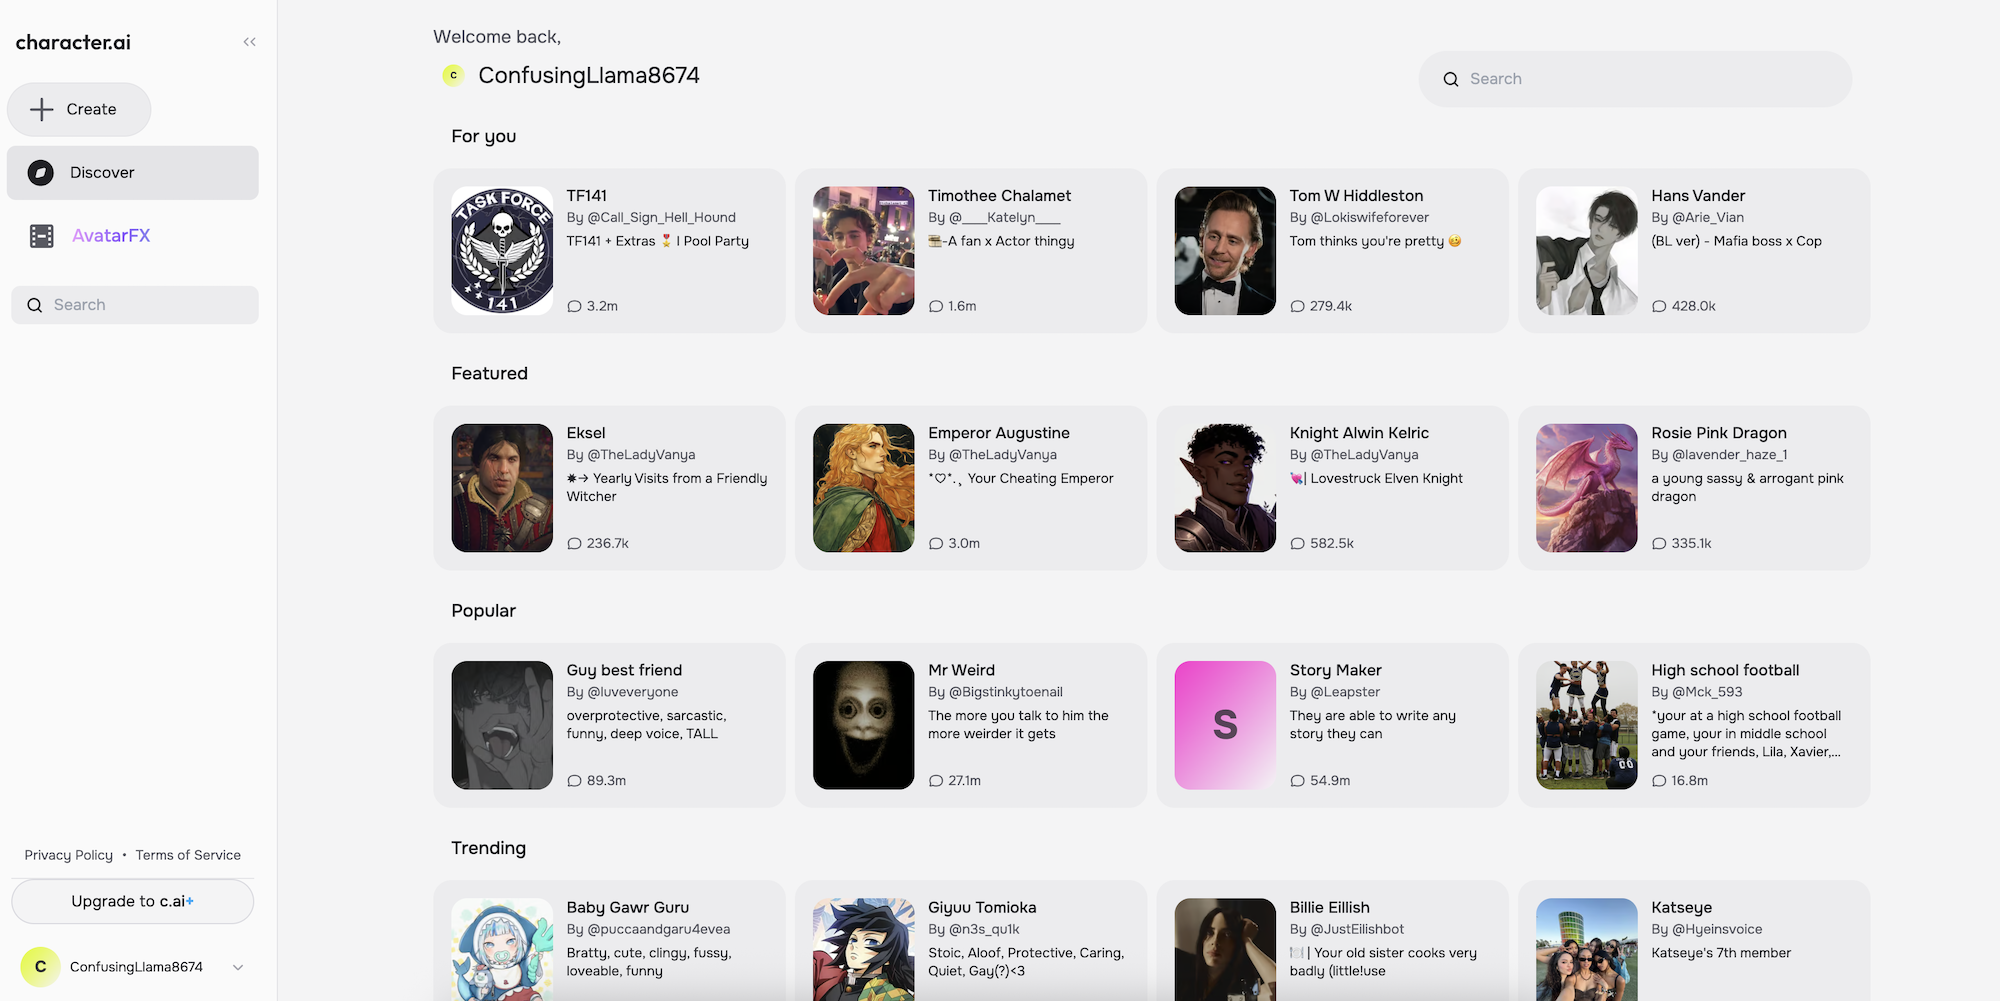Viewport: 2000px width, 1001px height.
Task: Open the Story Maker pink S thumbnail
Action: [x=1225, y=725]
